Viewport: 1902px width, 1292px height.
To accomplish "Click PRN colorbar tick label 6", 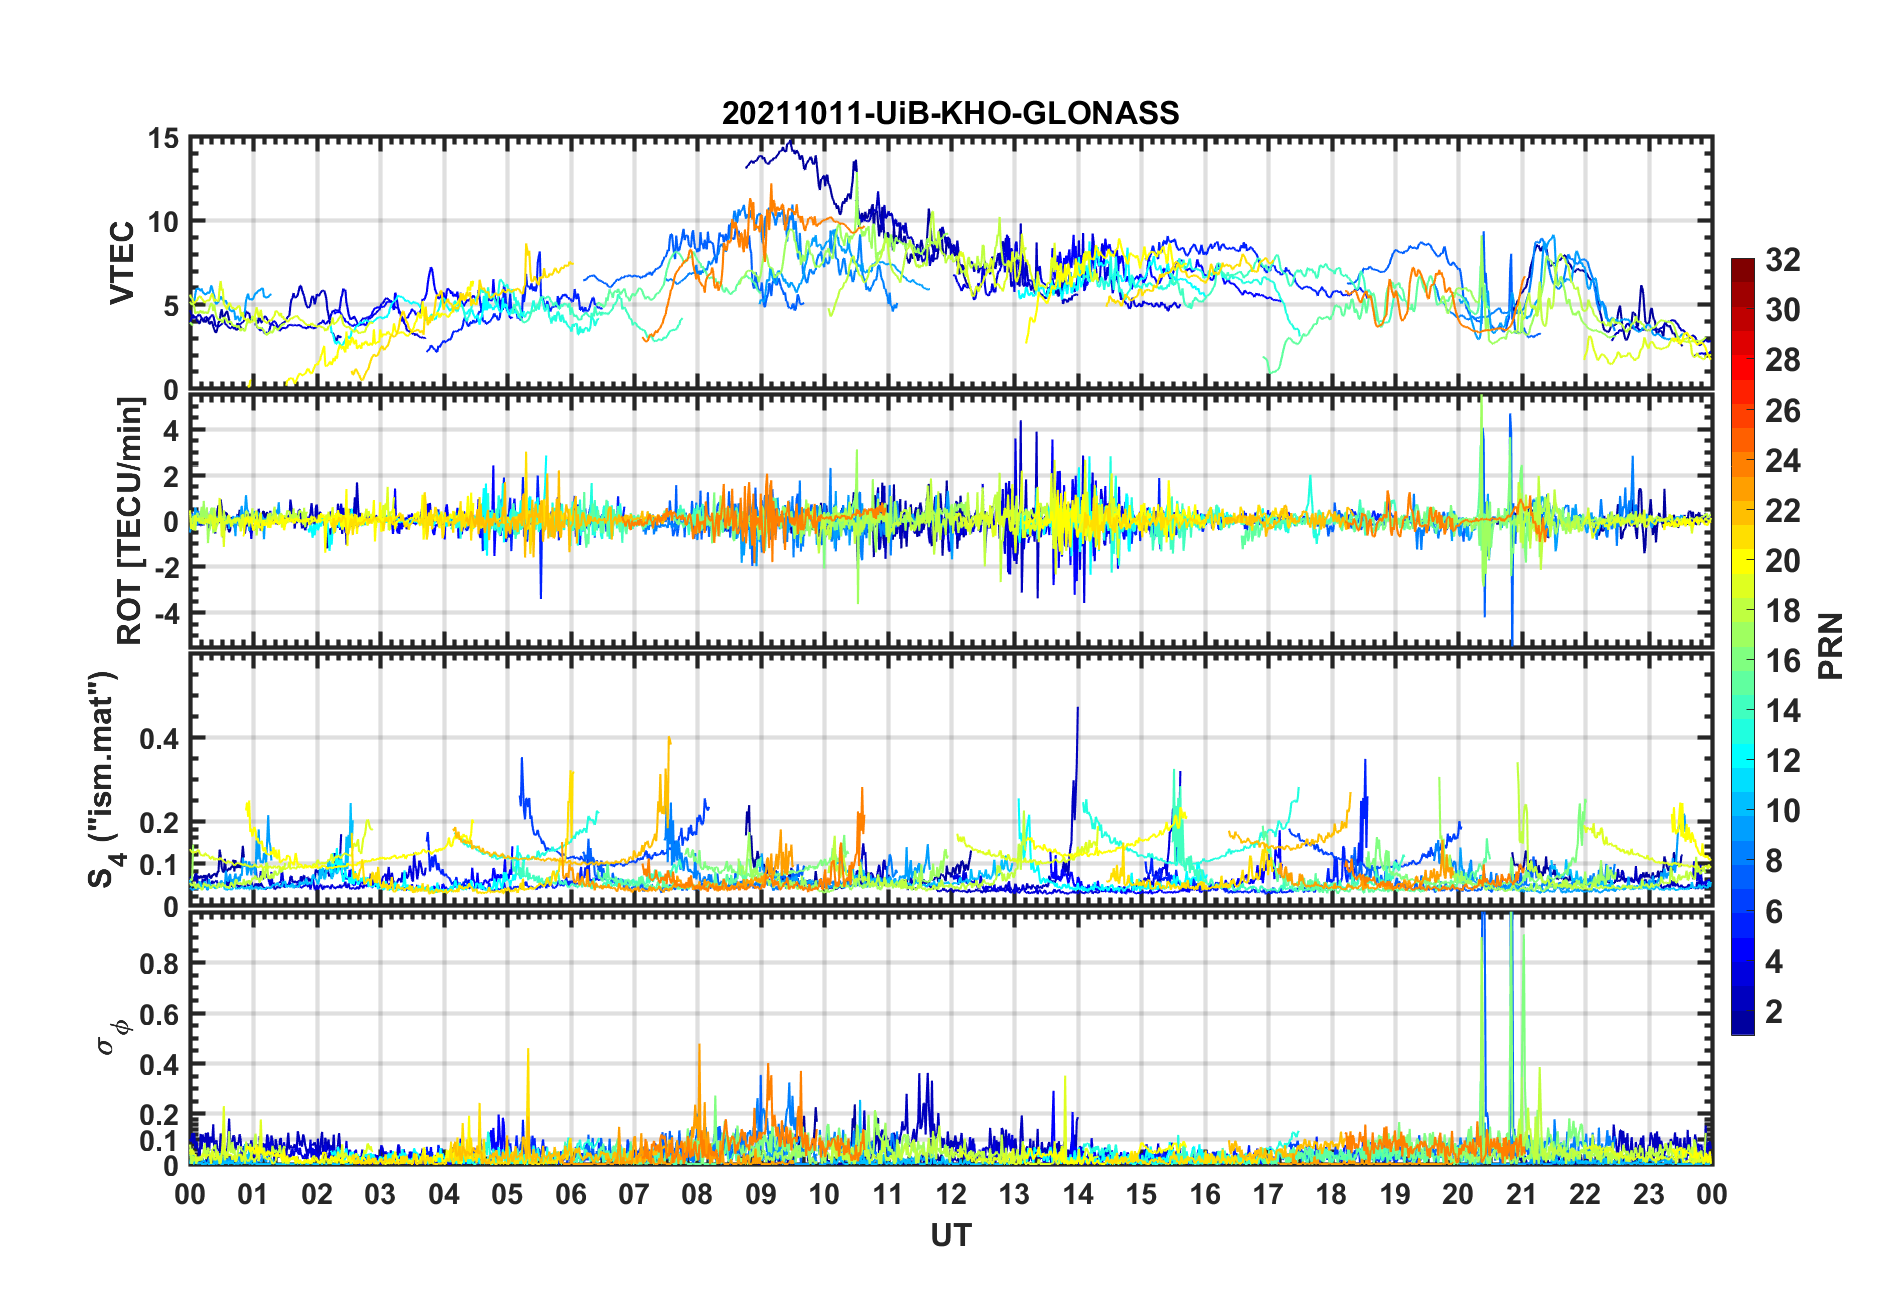I will 1773,911.
